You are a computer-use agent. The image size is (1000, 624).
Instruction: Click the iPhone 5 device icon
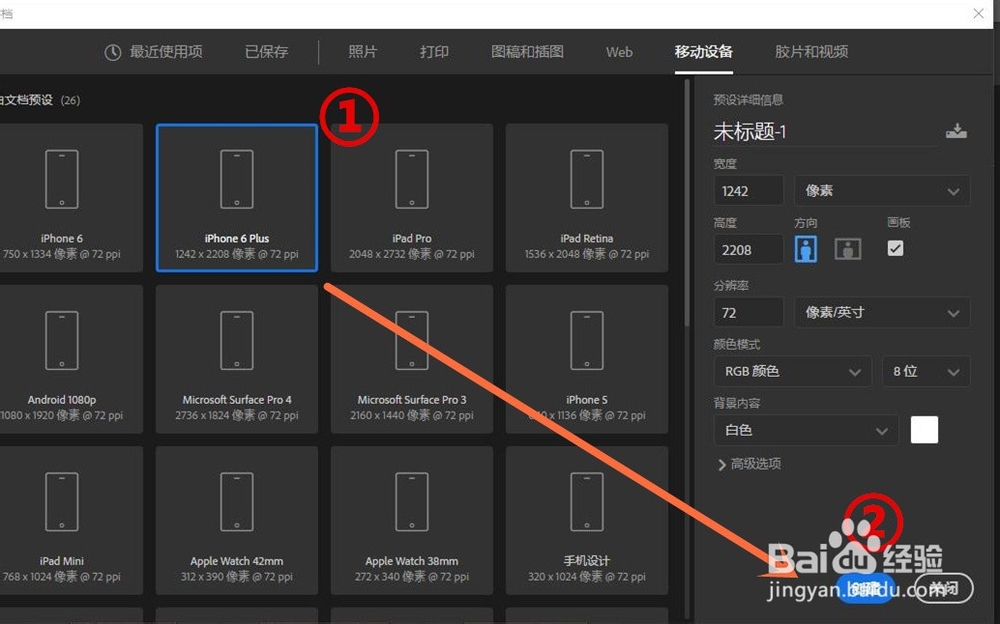tap(587, 341)
